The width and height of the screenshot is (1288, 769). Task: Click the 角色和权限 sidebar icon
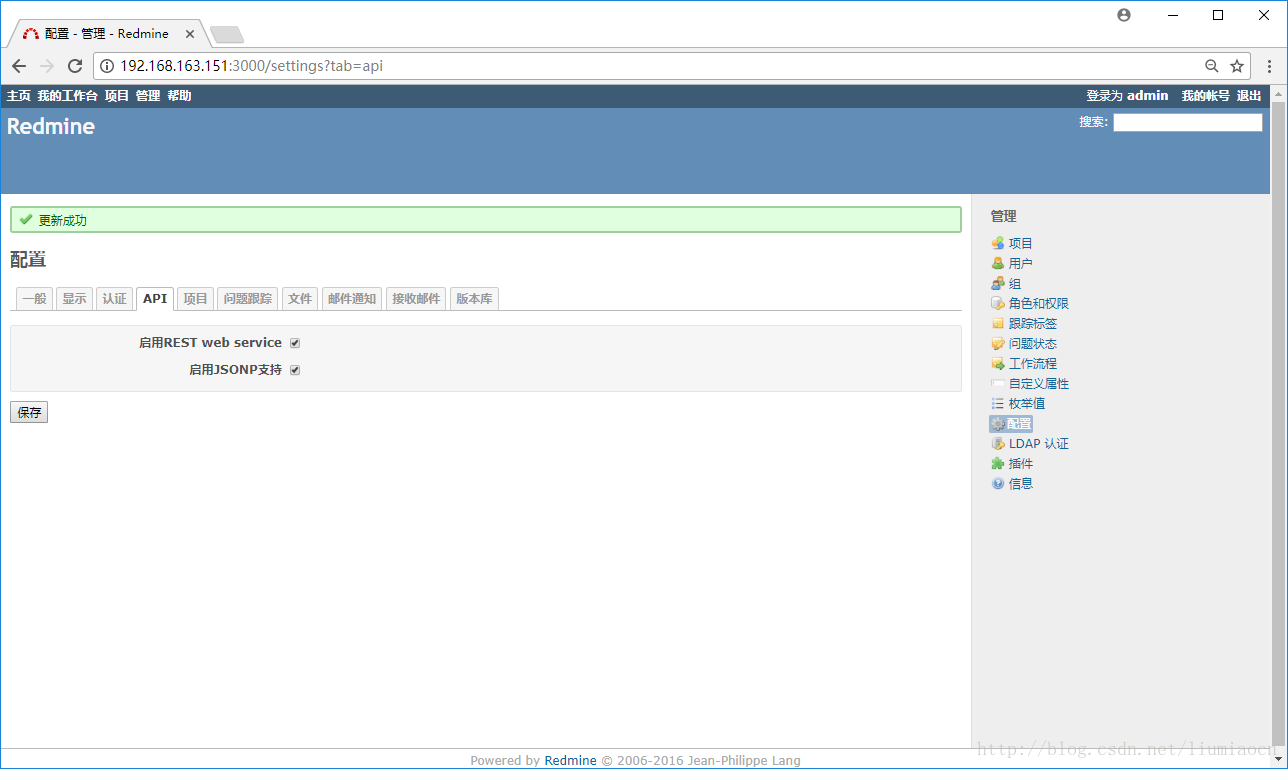tap(997, 303)
